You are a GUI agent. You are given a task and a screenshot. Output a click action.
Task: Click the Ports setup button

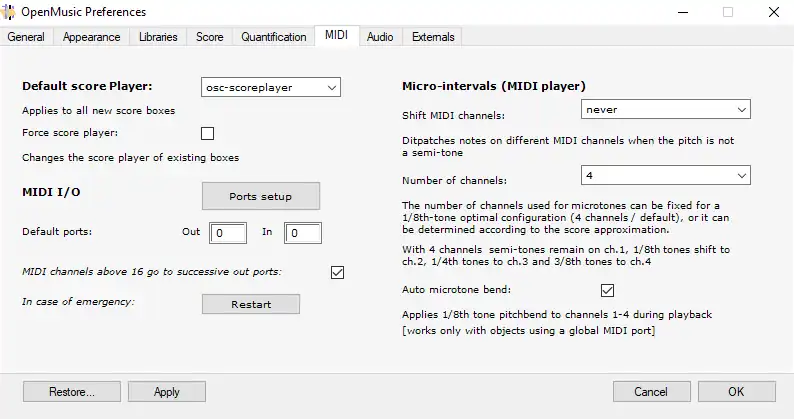click(x=261, y=196)
